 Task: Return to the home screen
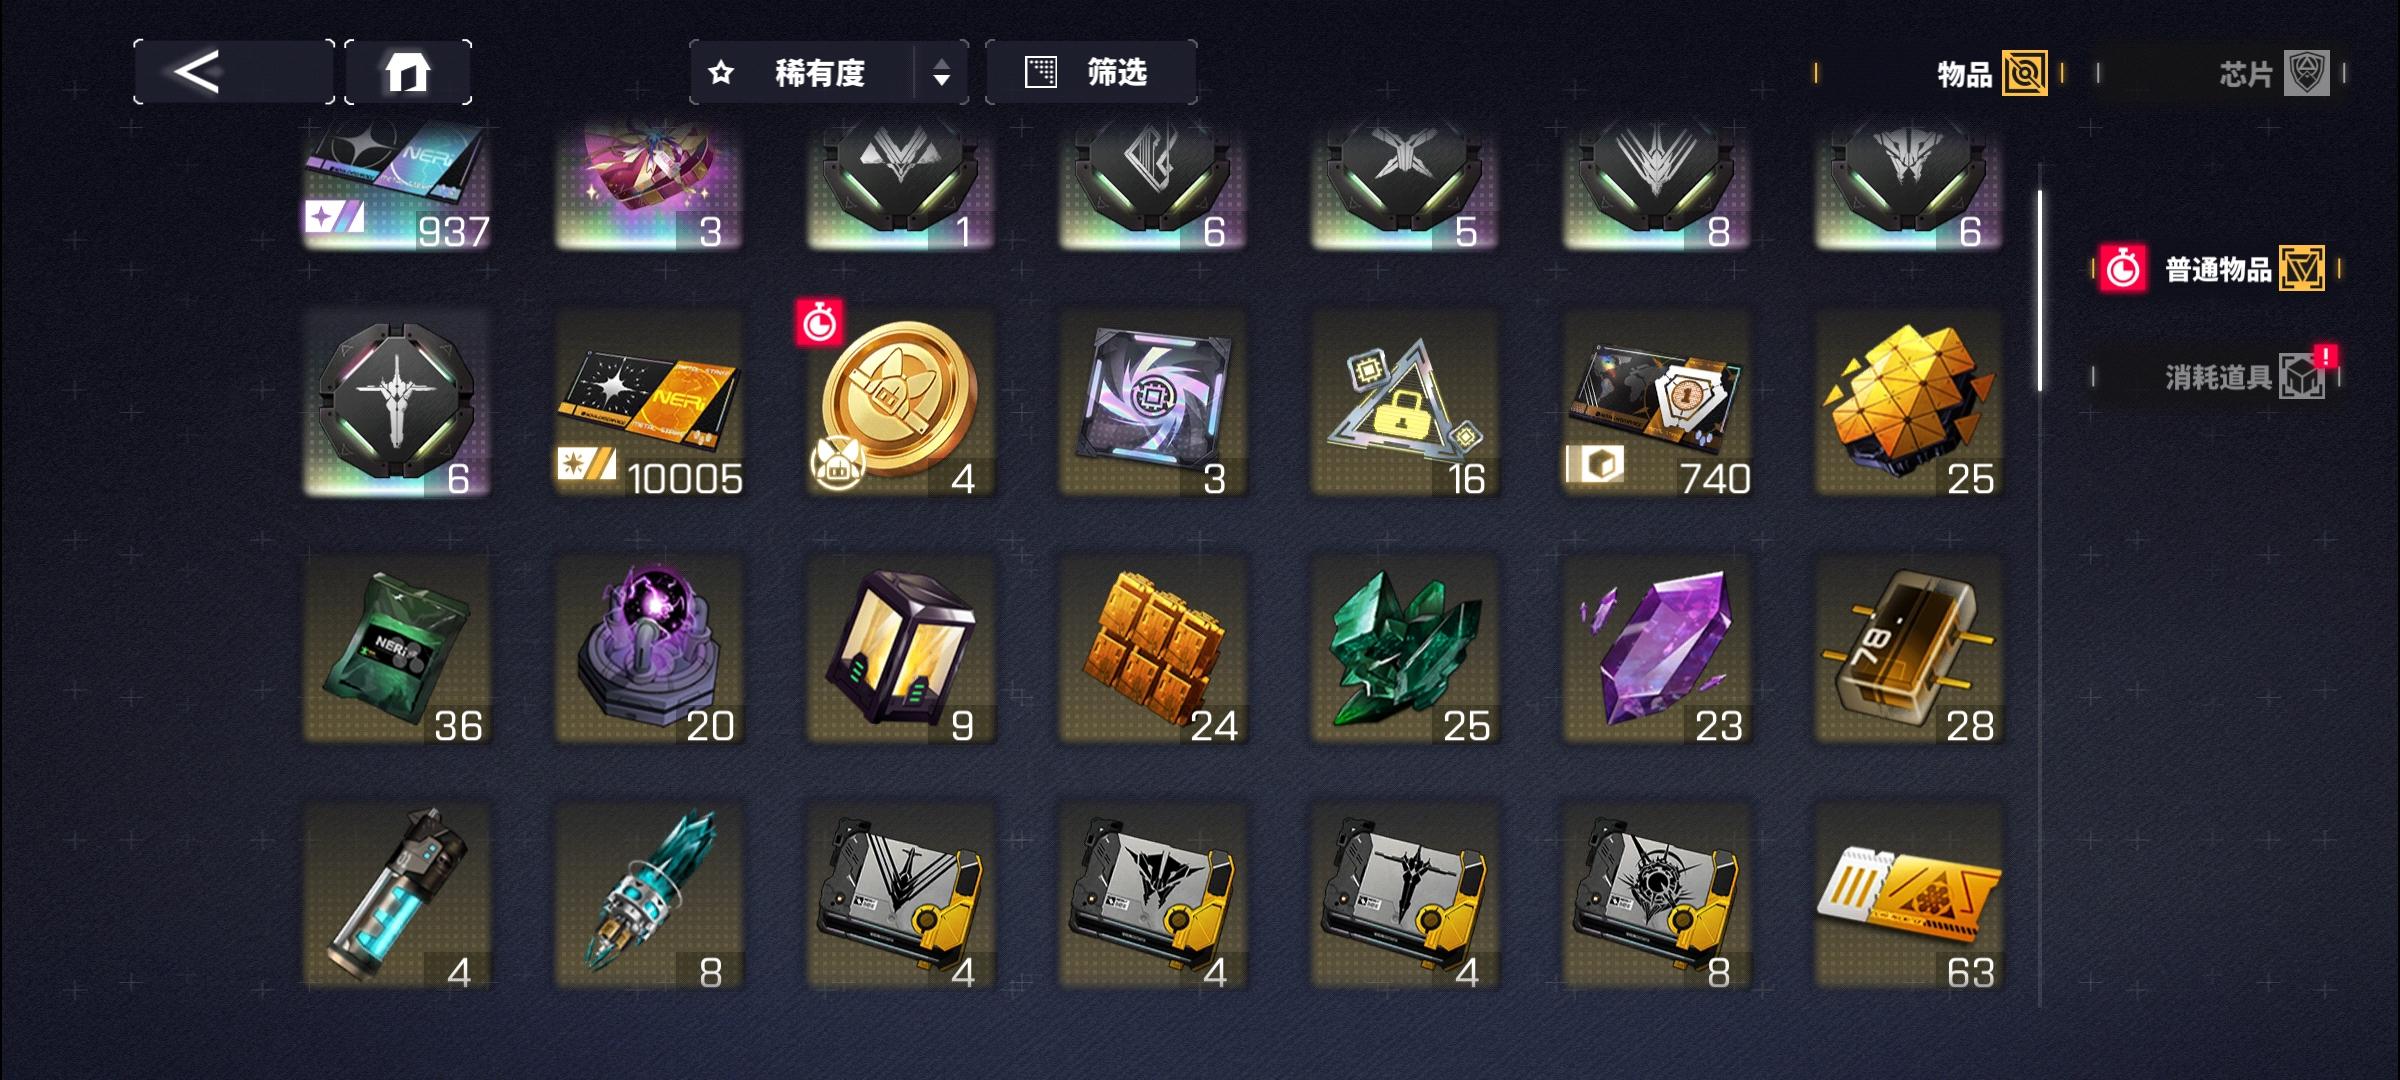point(408,72)
